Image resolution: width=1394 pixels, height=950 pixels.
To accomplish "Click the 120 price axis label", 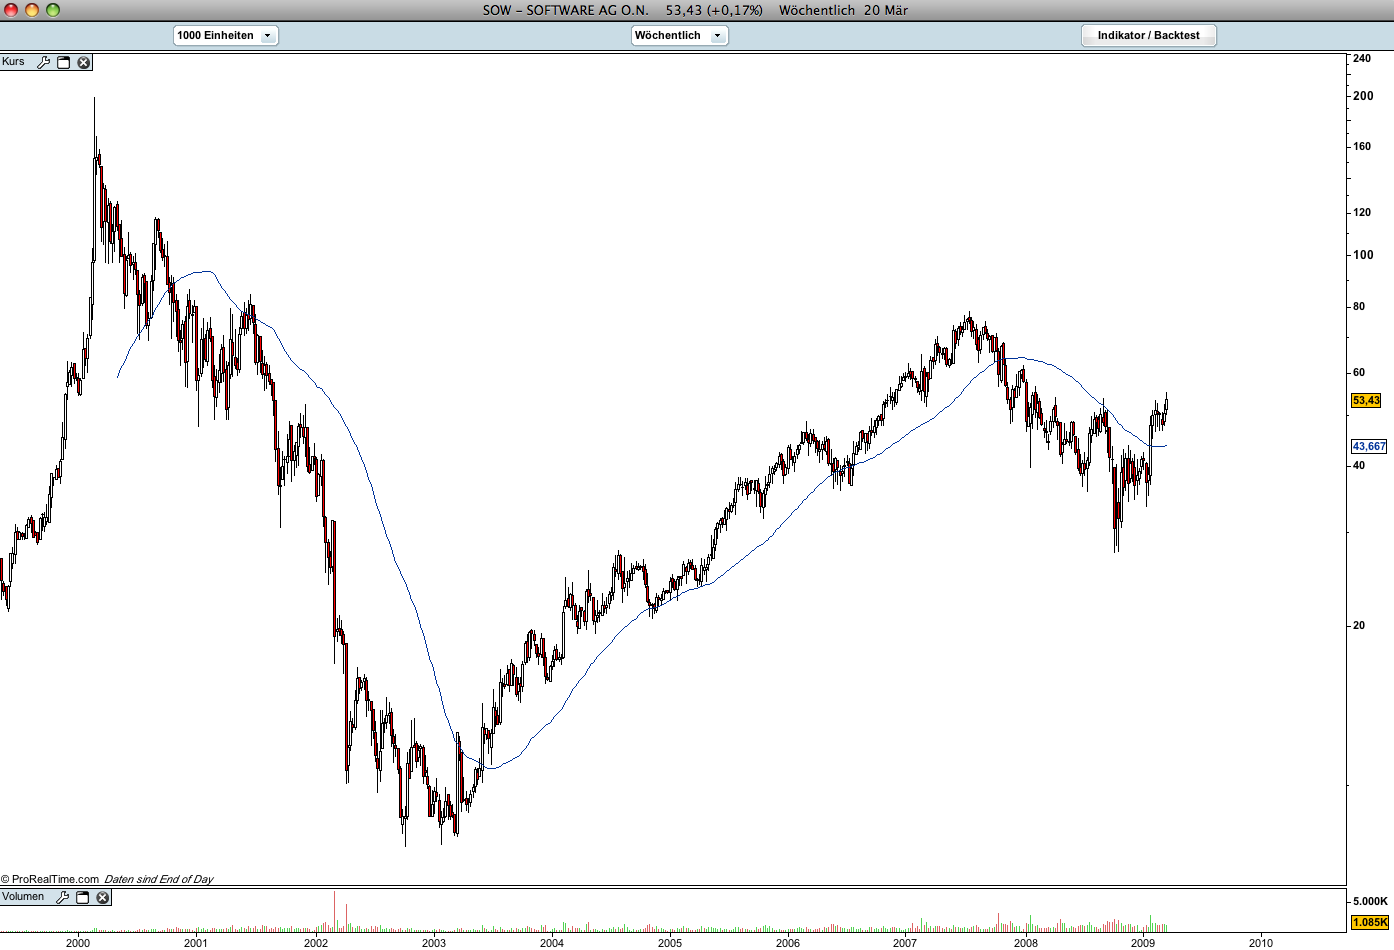I will tap(1362, 212).
